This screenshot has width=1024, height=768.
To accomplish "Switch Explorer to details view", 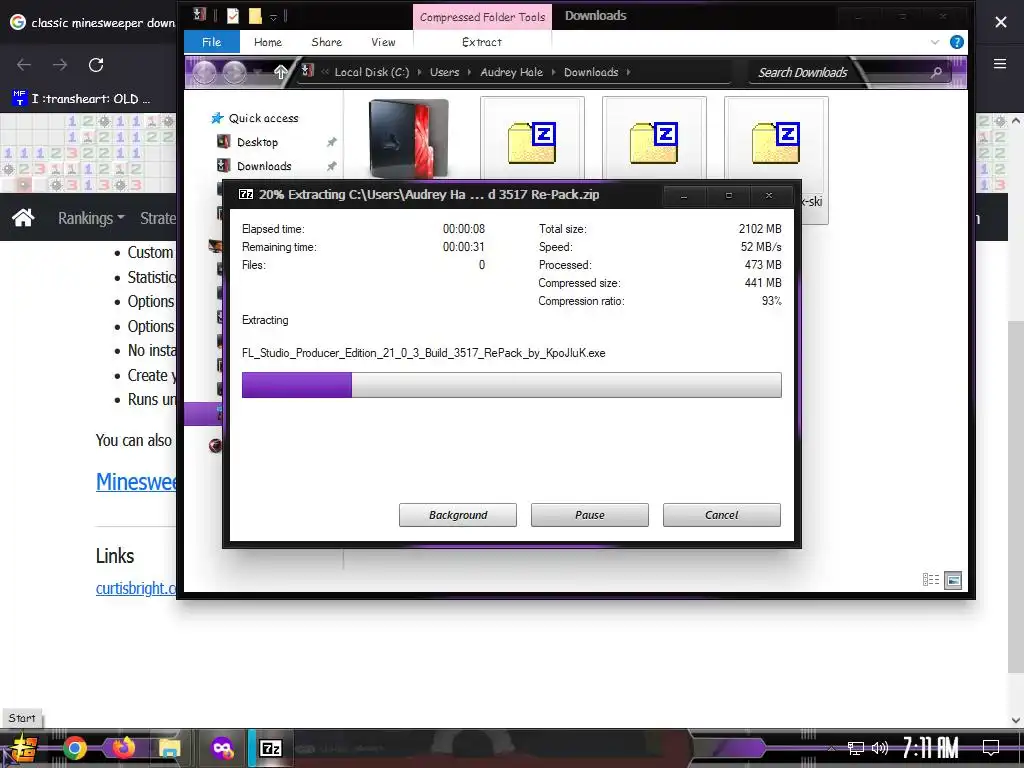I will [x=931, y=579].
